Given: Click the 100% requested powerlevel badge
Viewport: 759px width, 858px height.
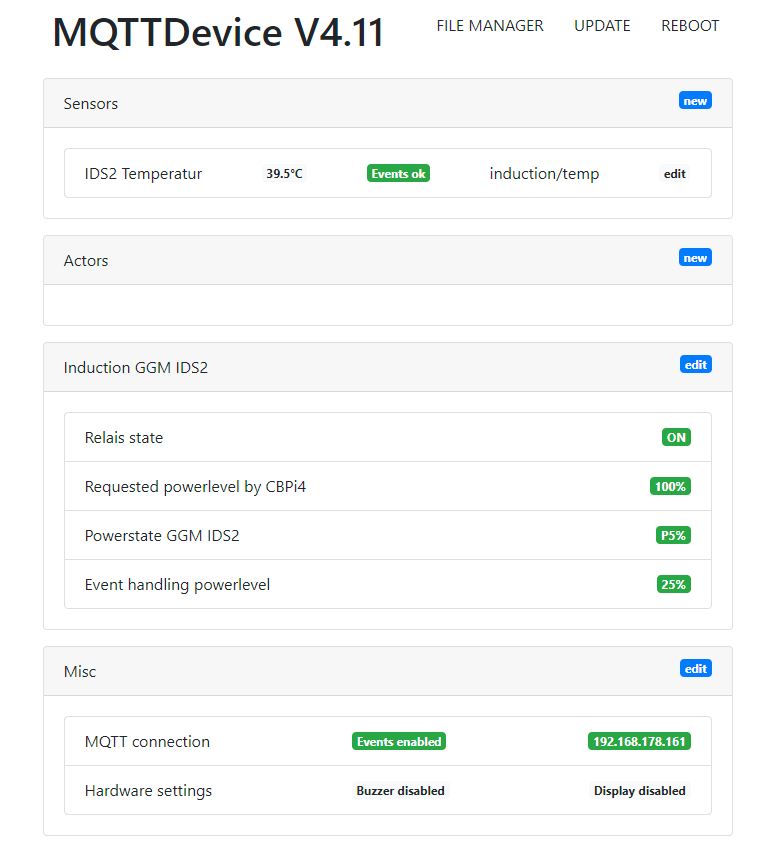Looking at the screenshot, I should click(670, 487).
